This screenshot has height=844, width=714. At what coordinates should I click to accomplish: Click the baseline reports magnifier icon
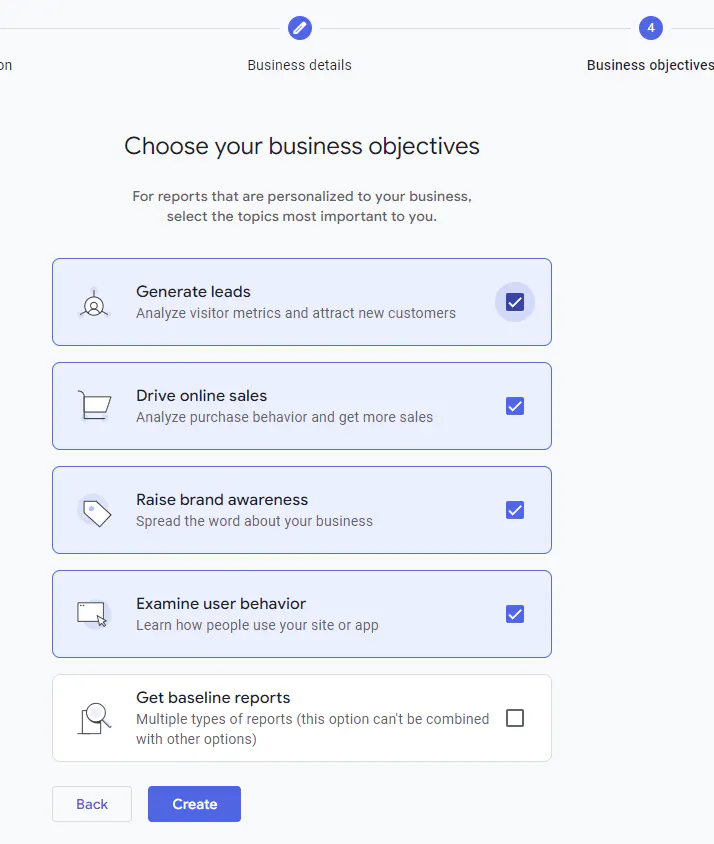pos(94,718)
